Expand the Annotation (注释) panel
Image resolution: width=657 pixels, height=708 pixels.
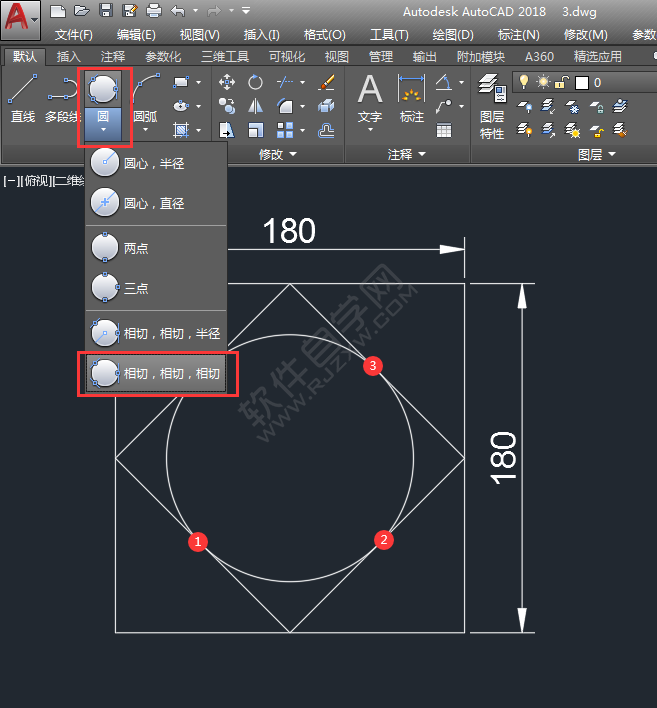point(407,154)
